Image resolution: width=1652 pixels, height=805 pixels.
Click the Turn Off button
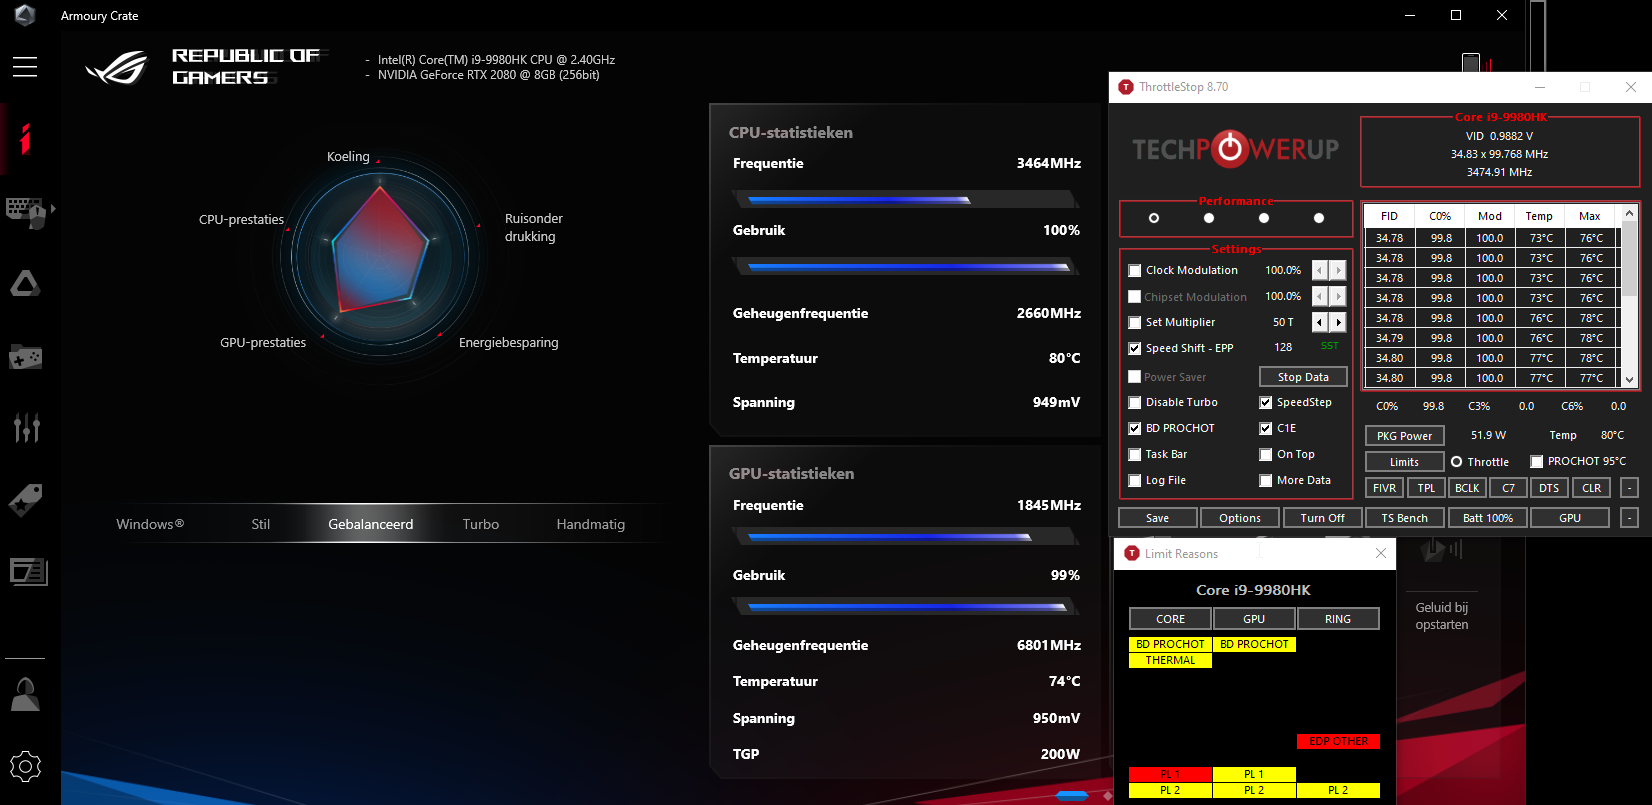[x=1323, y=518]
